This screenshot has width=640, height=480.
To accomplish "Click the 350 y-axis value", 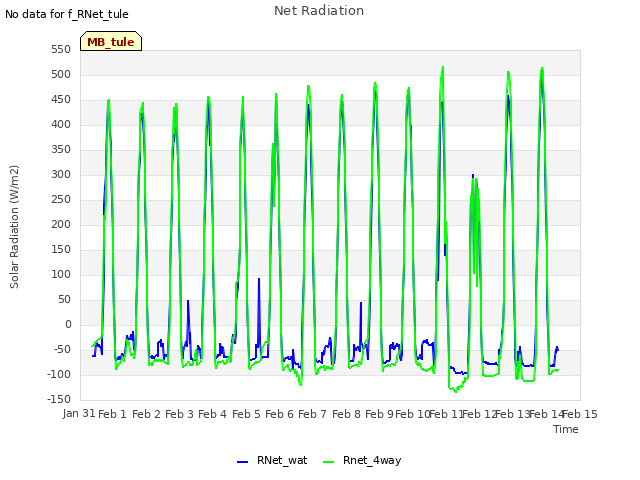I will coord(61,149).
